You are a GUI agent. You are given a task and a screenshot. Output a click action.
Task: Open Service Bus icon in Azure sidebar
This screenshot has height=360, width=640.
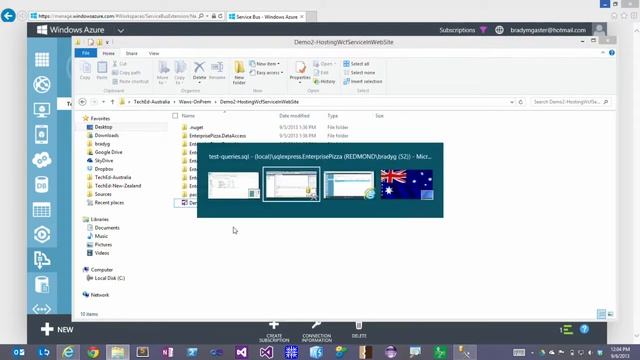click(42, 260)
